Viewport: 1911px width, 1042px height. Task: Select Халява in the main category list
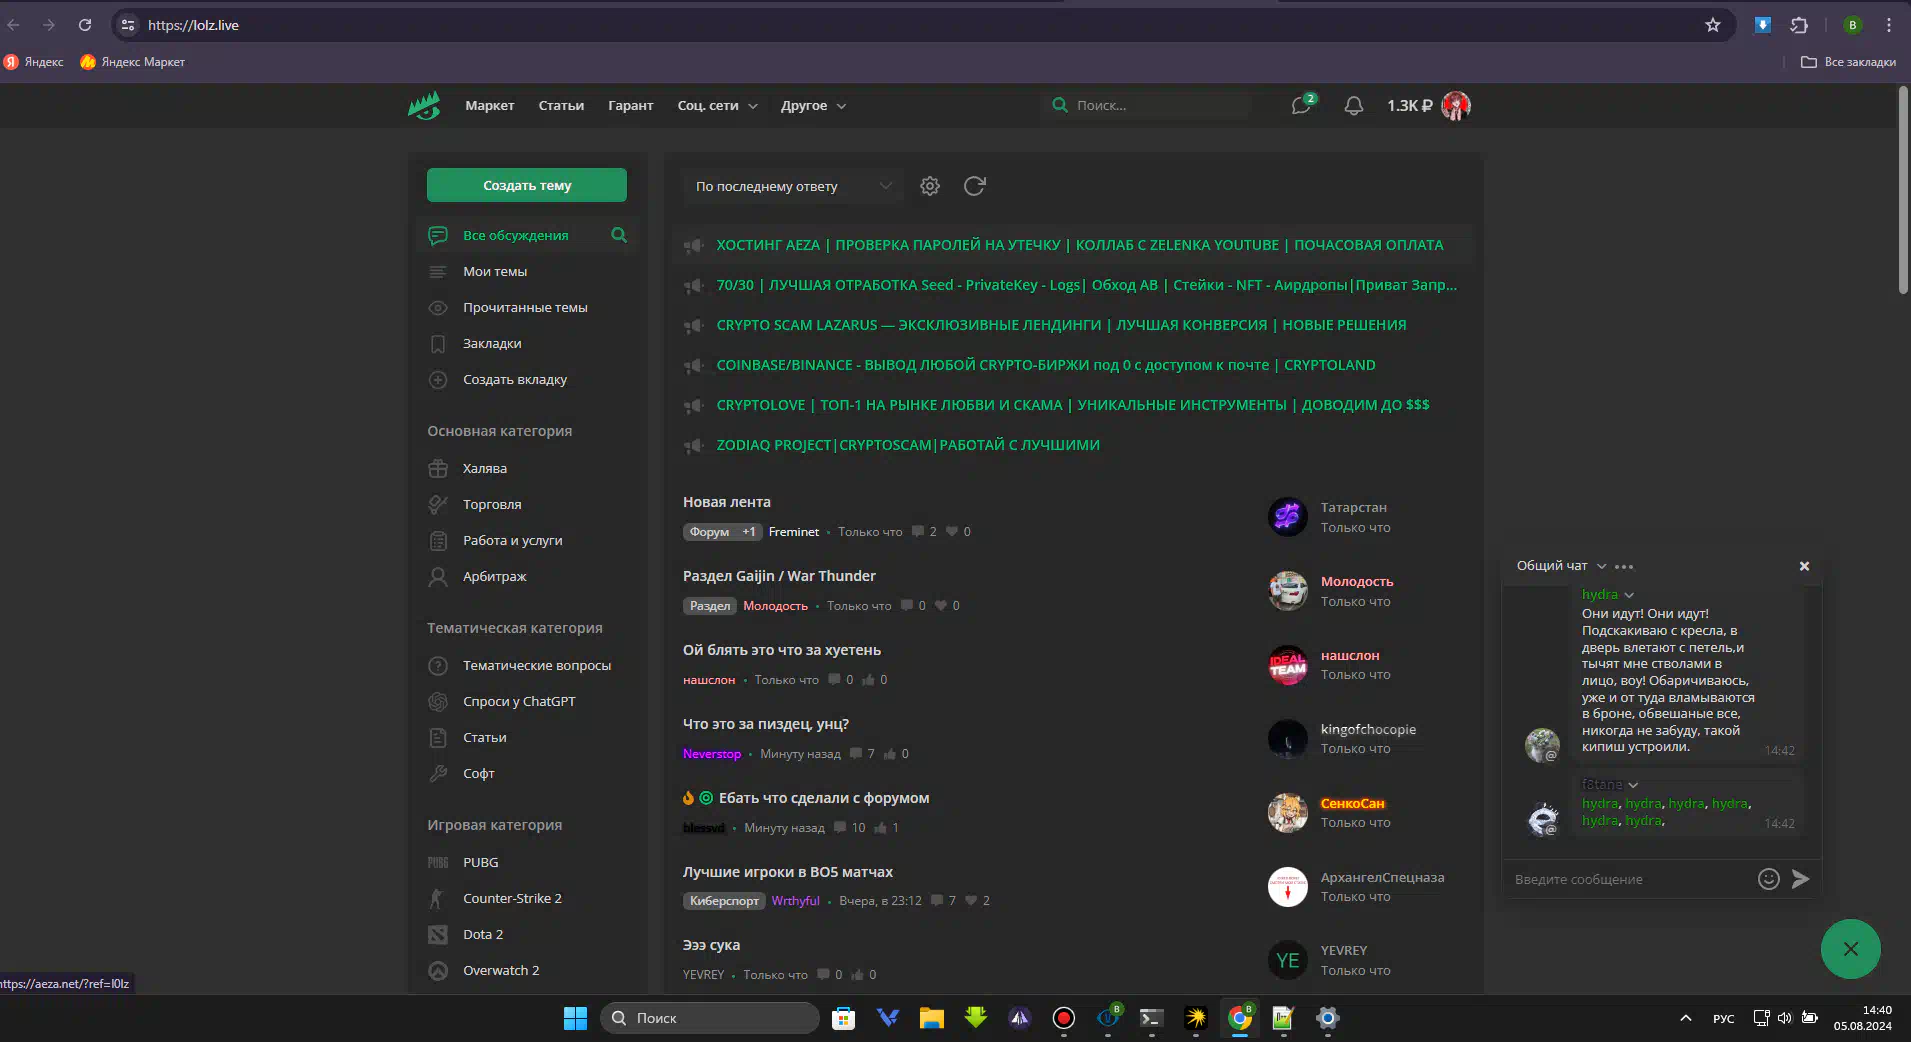point(484,469)
